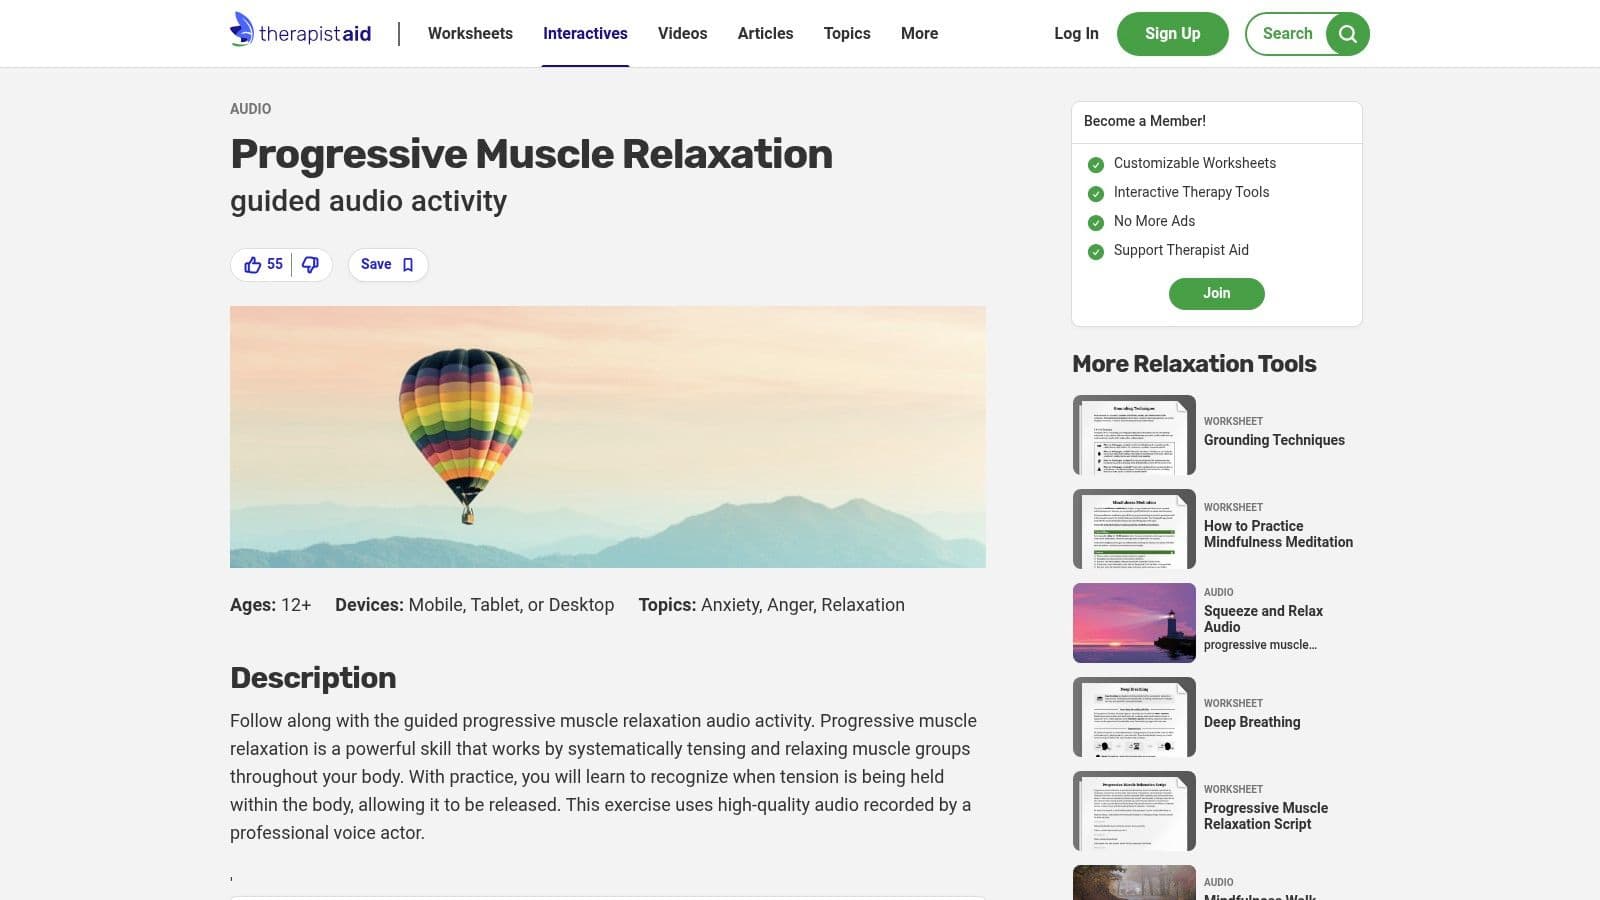This screenshot has height=900, width=1600.
Task: Click the thumbs up icon
Action: pyautogui.click(x=255, y=264)
